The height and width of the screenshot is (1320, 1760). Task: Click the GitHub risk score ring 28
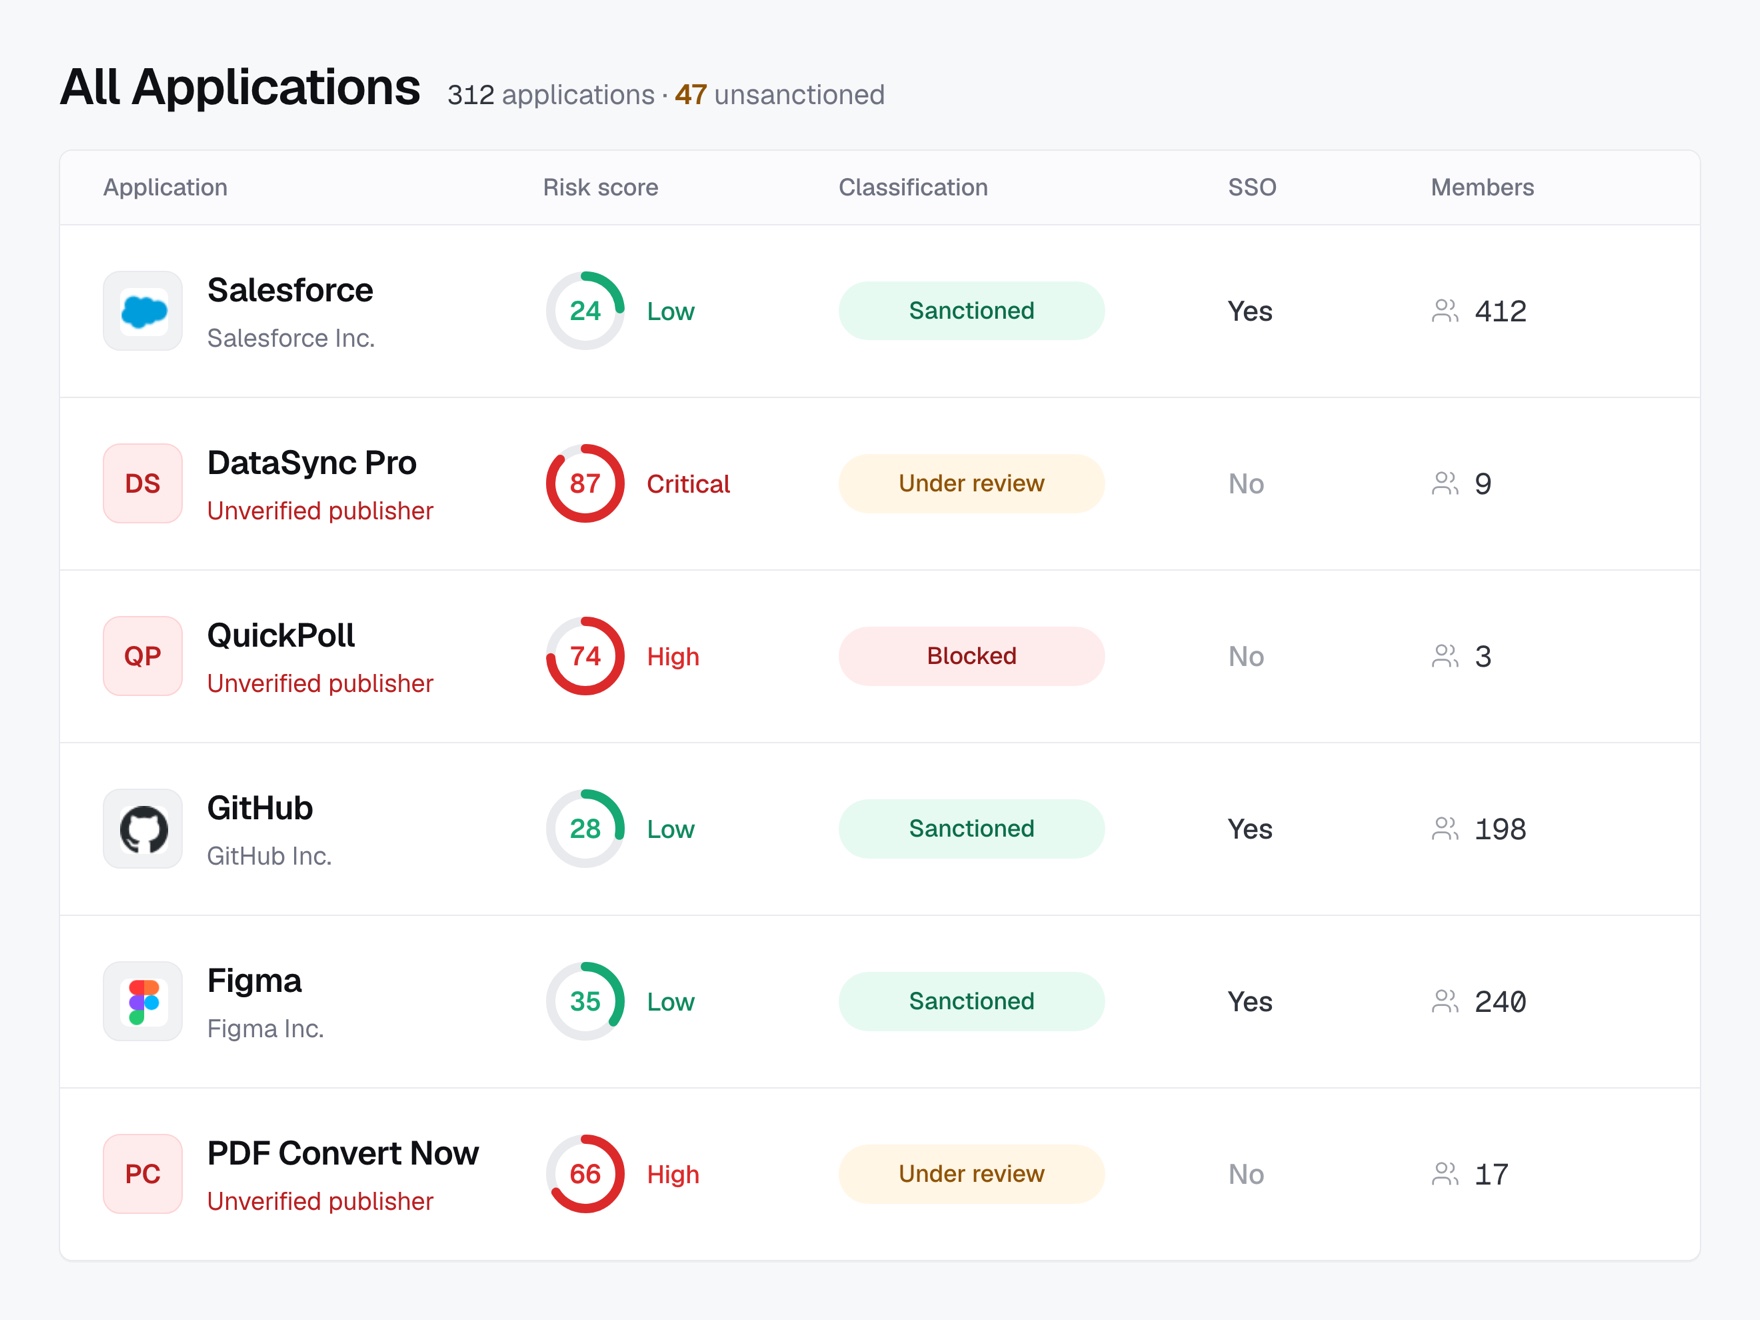585,829
